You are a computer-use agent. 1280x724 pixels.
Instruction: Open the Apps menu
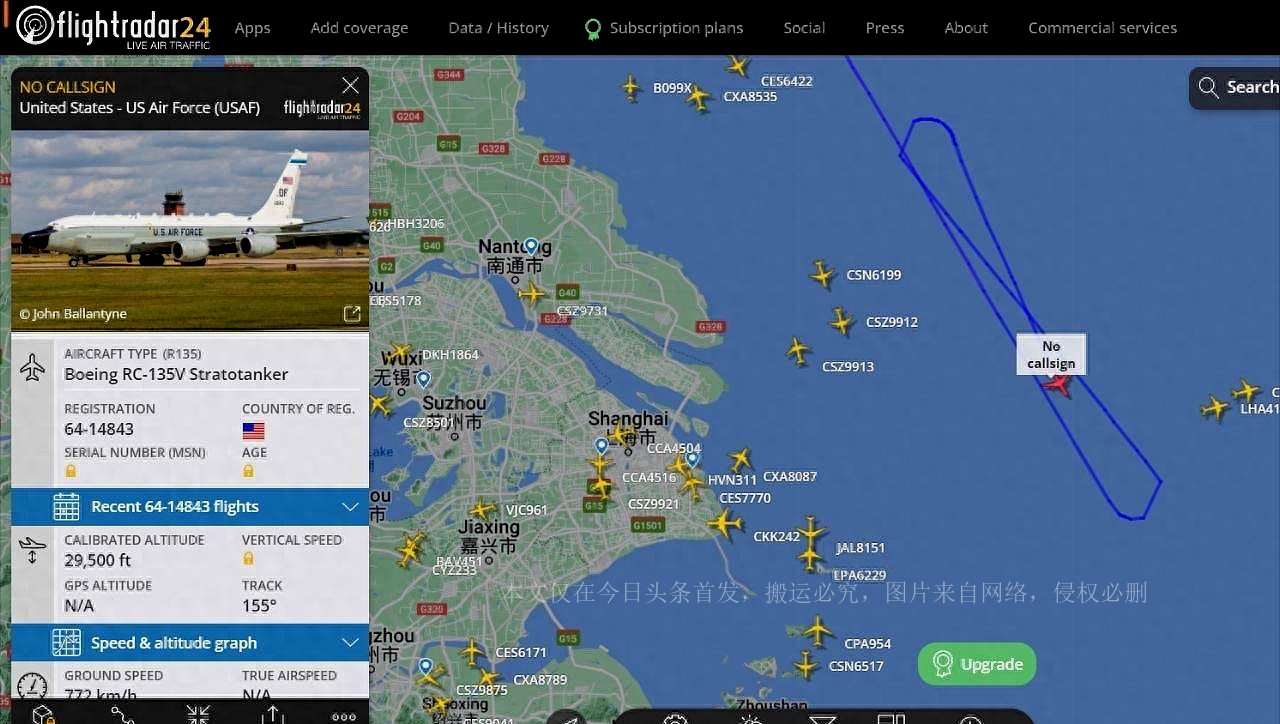(252, 28)
